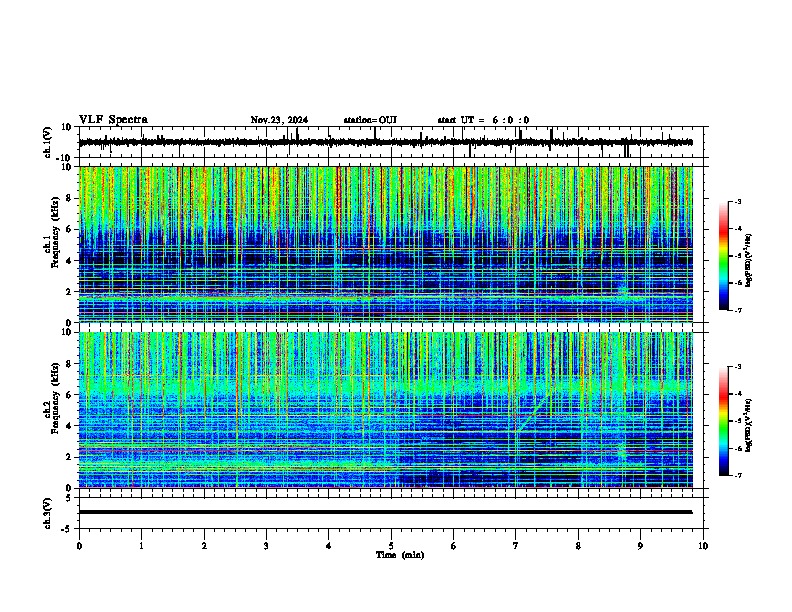Click the time axis tick label "3"
This screenshot has width=792, height=612.
(266, 546)
